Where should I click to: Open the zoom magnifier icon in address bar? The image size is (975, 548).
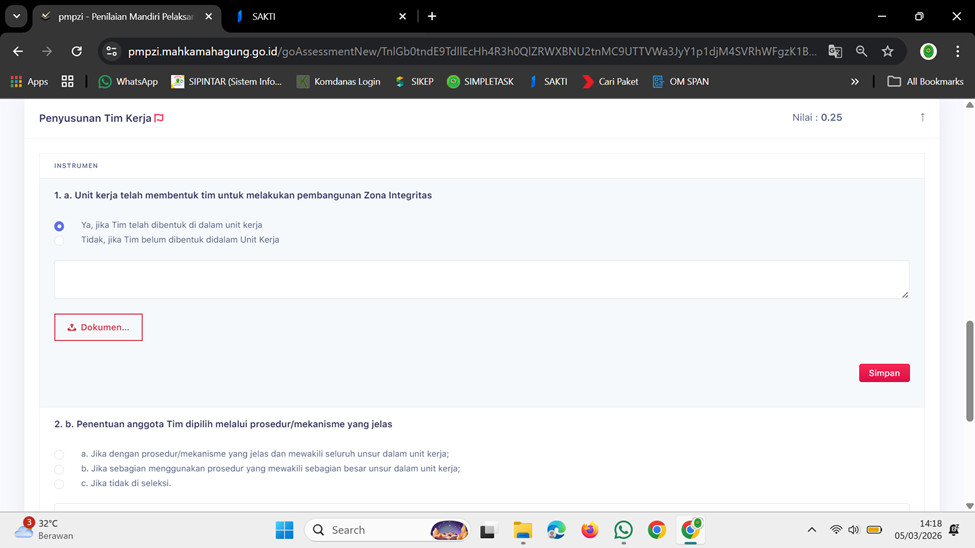click(861, 51)
